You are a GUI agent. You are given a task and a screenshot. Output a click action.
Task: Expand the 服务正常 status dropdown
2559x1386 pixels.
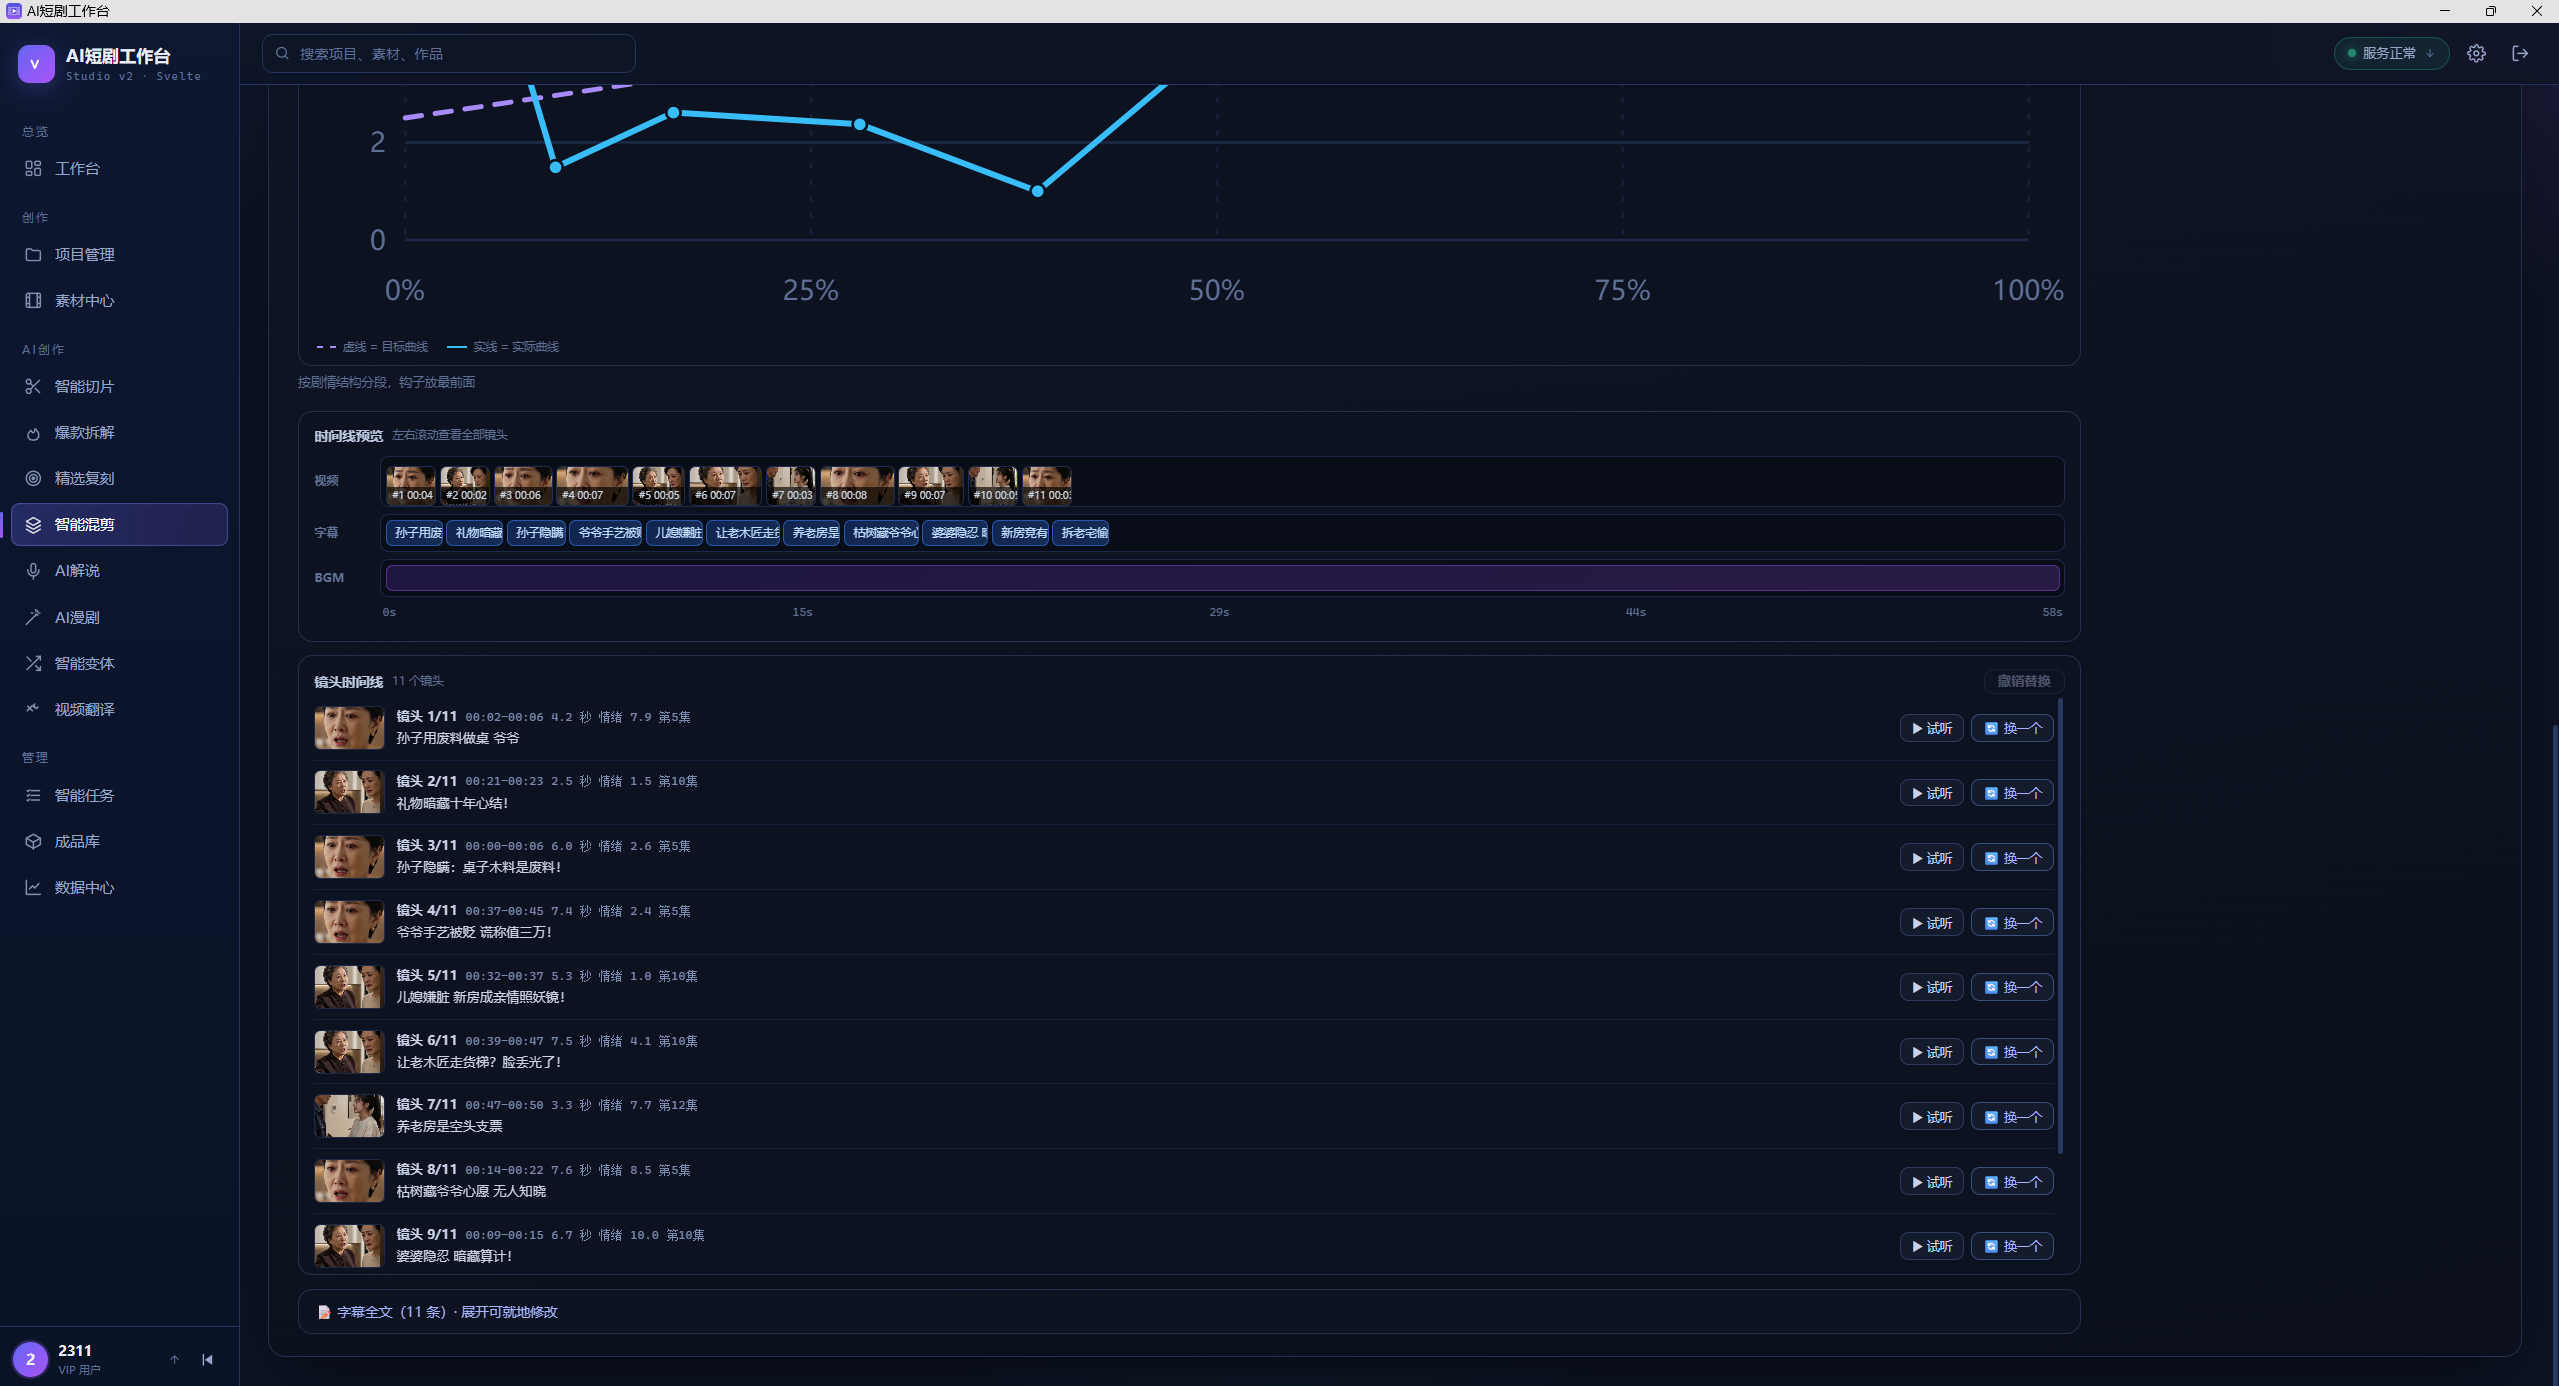pyautogui.click(x=2391, y=53)
